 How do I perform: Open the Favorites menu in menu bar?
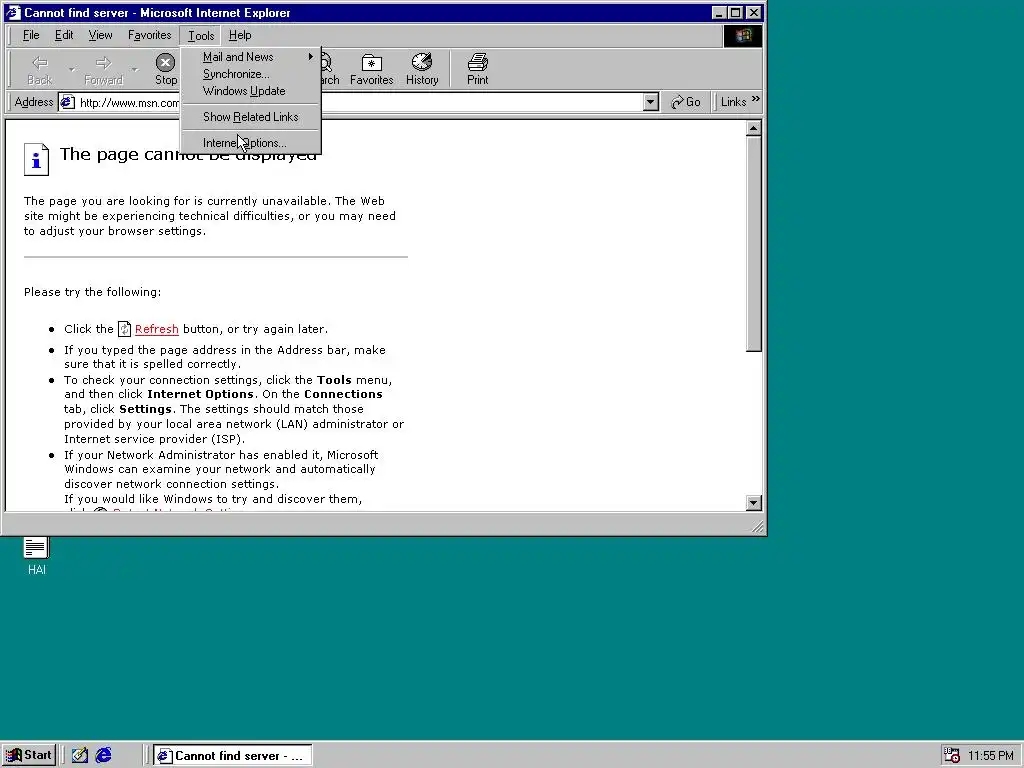[150, 35]
